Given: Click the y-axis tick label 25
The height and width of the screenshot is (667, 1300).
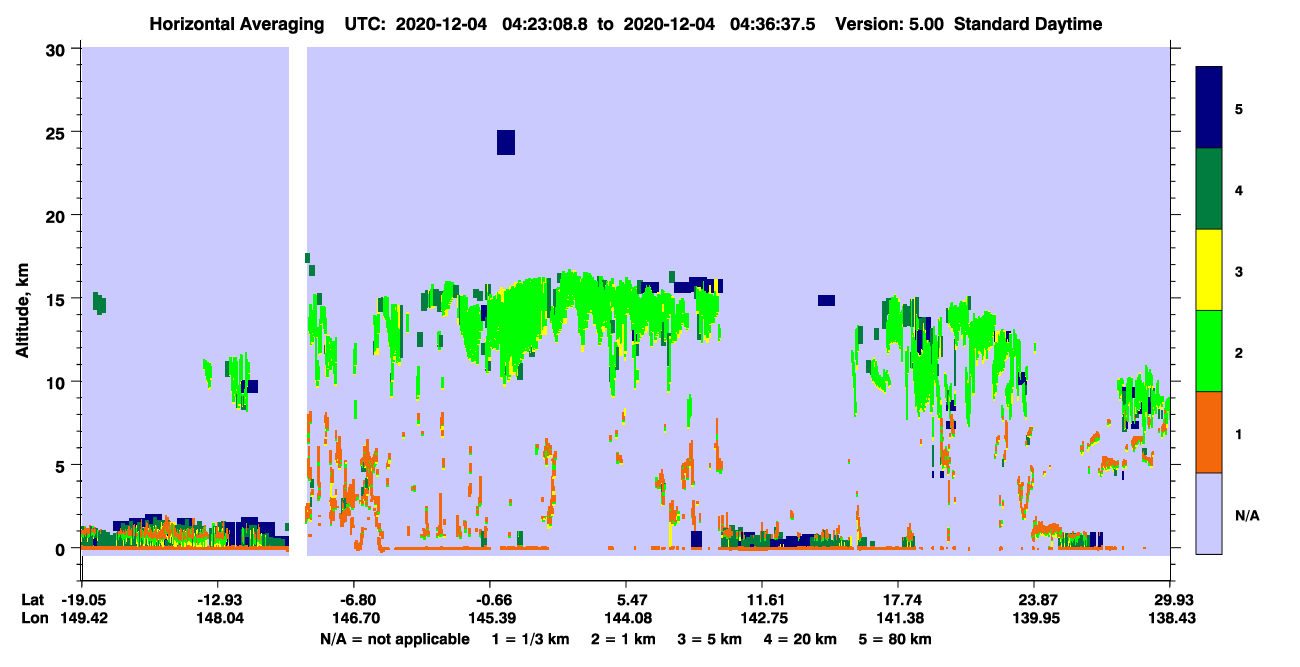Looking at the screenshot, I should (x=57, y=132).
